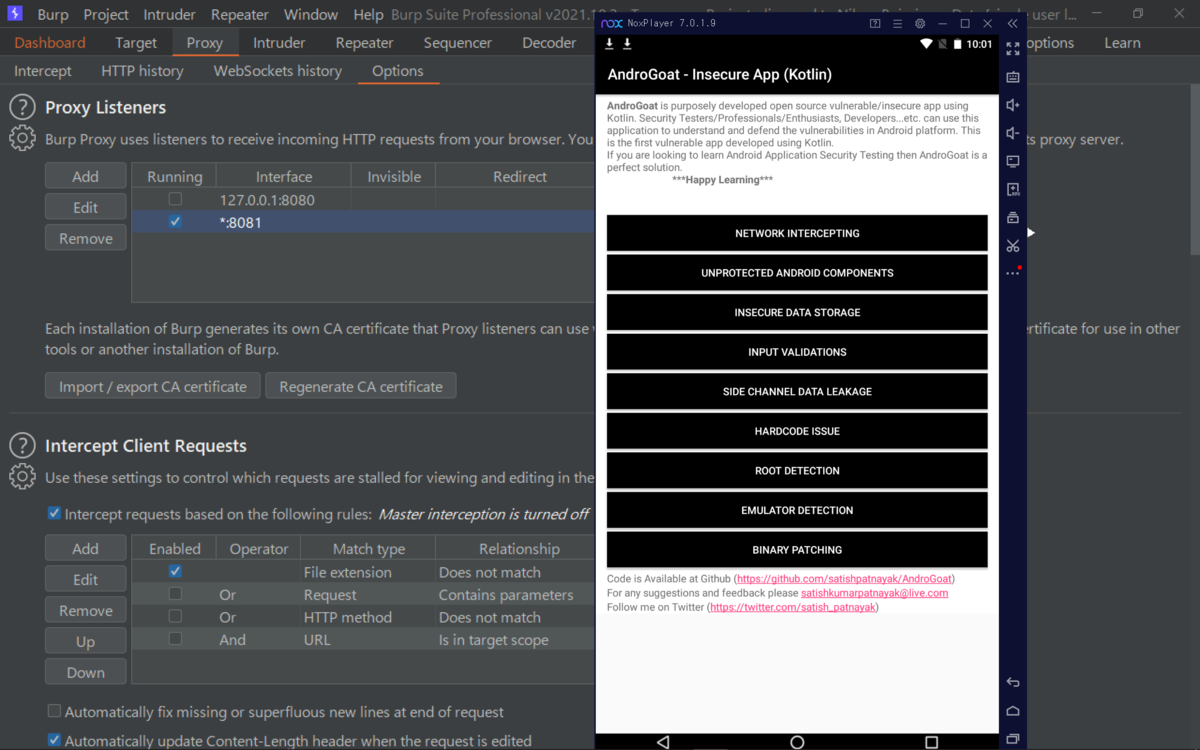Switch to the Target tab
The image size is (1200, 750).
coord(136,43)
